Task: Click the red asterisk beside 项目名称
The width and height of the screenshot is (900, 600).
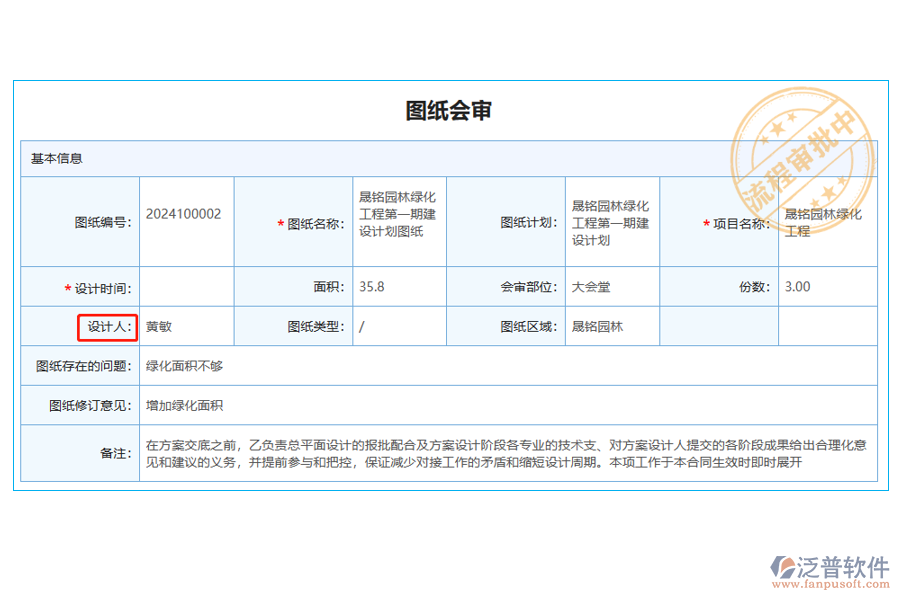Action: (x=705, y=222)
